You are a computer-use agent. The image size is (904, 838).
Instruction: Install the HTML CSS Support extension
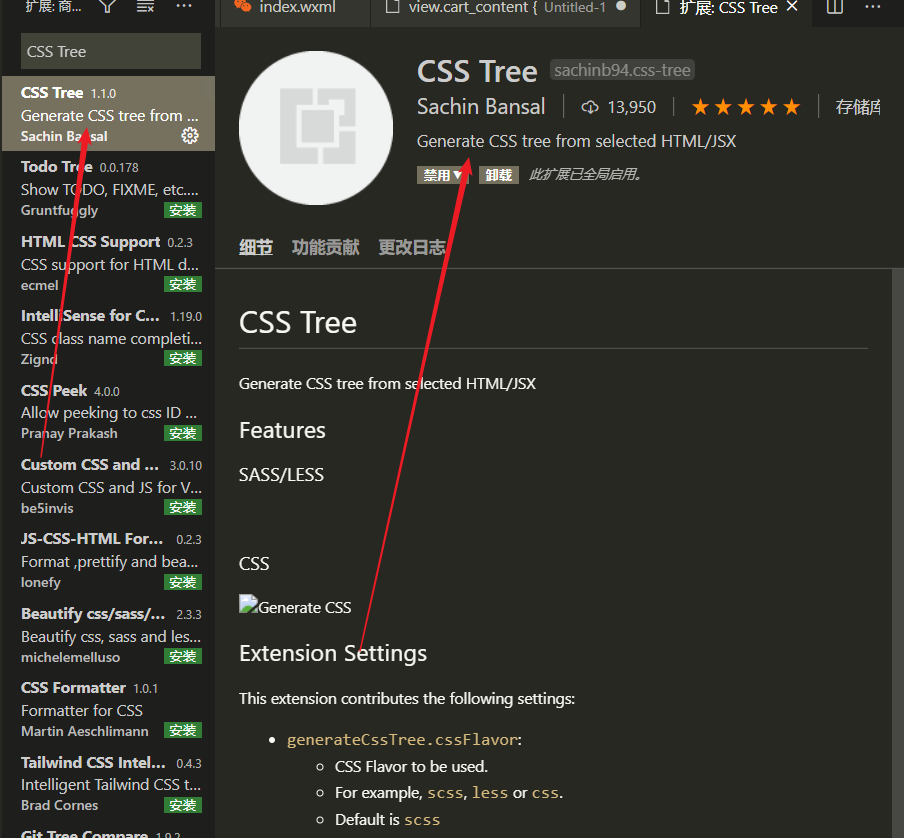coord(183,285)
